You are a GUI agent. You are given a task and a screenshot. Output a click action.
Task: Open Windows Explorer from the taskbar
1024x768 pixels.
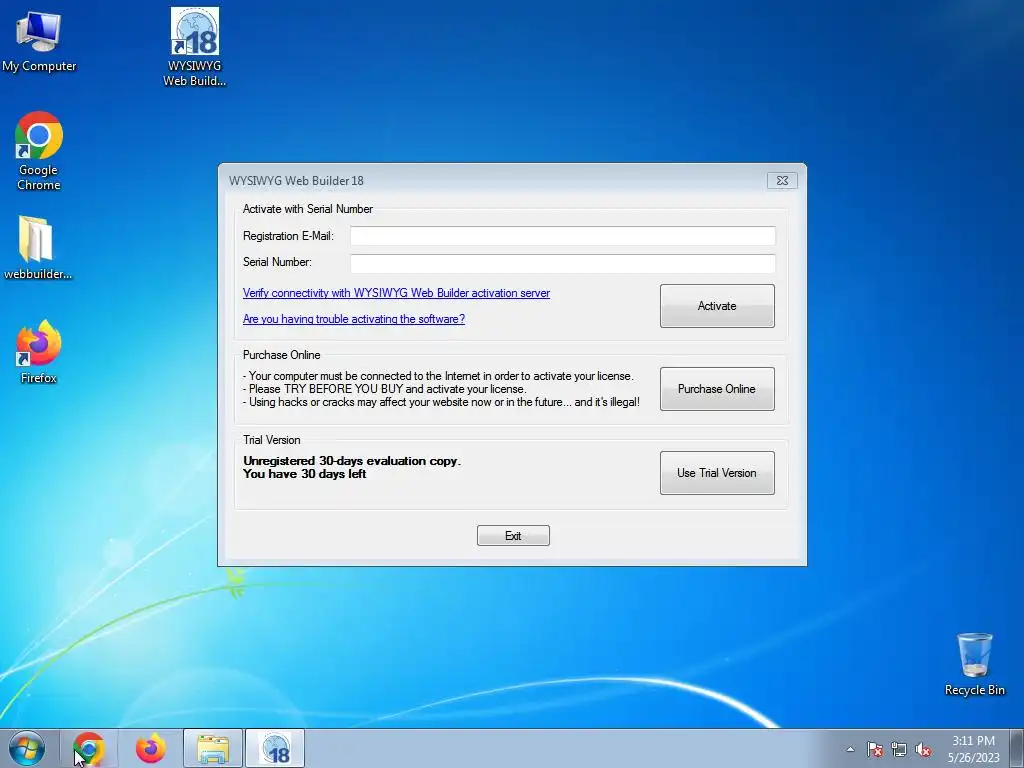click(x=213, y=748)
